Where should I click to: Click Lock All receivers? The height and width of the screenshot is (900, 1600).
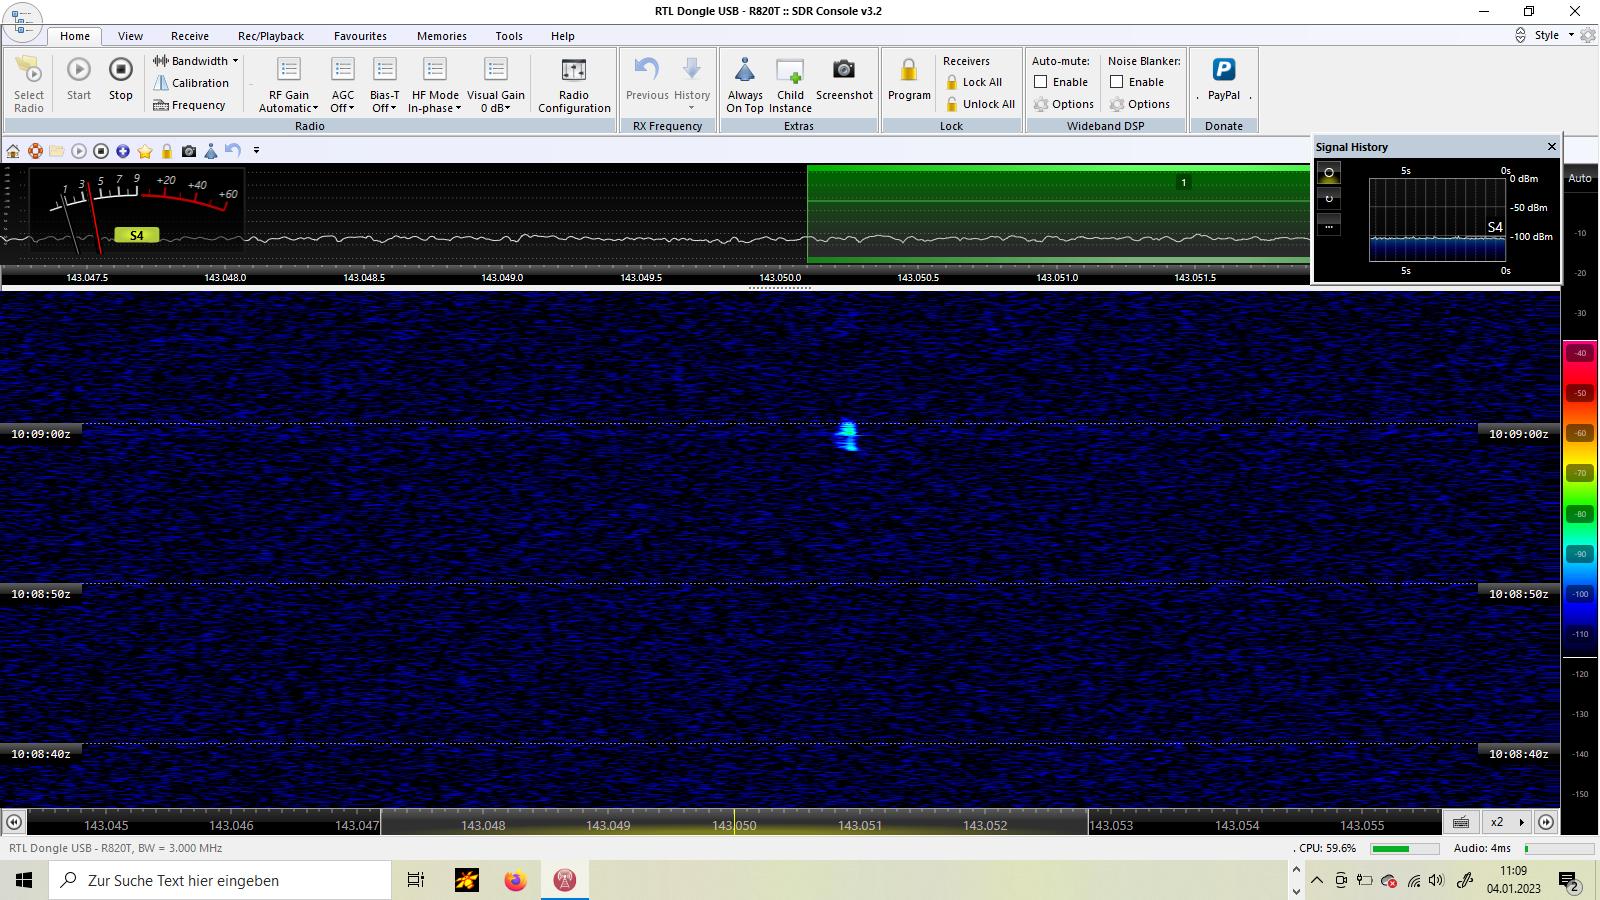[x=974, y=82]
